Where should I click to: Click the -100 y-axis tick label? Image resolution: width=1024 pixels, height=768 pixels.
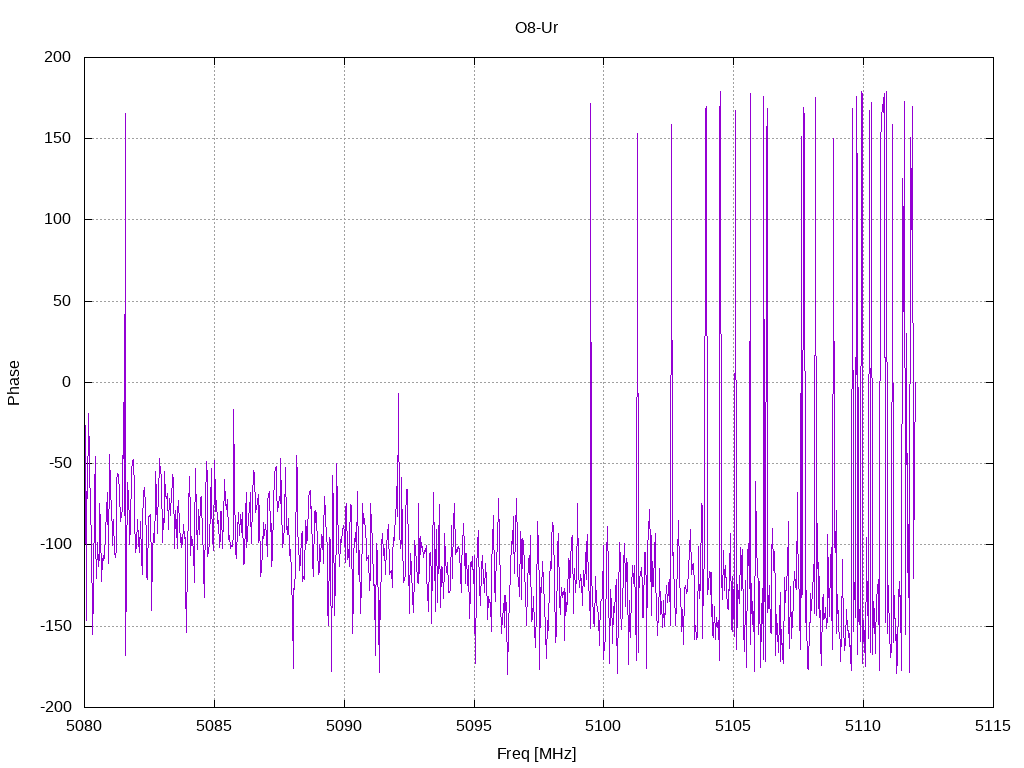[56, 545]
